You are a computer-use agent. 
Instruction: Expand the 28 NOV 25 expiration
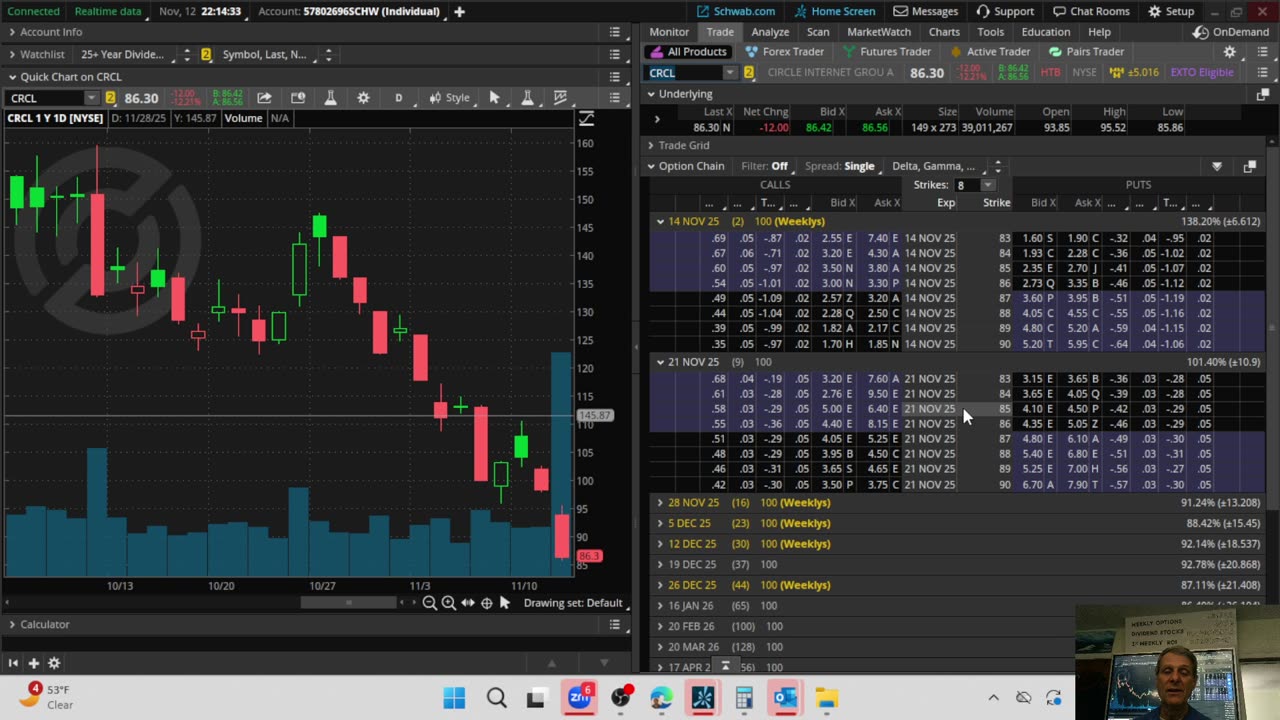tap(660, 503)
